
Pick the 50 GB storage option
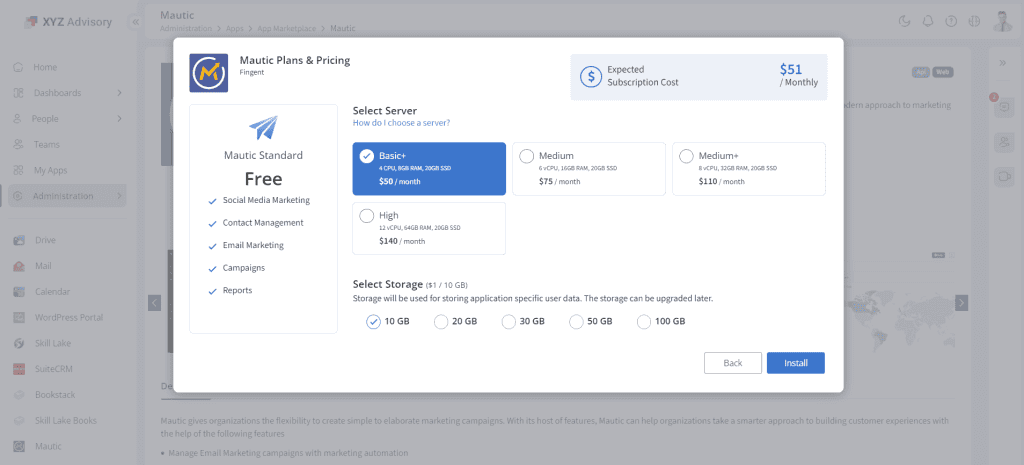(576, 321)
